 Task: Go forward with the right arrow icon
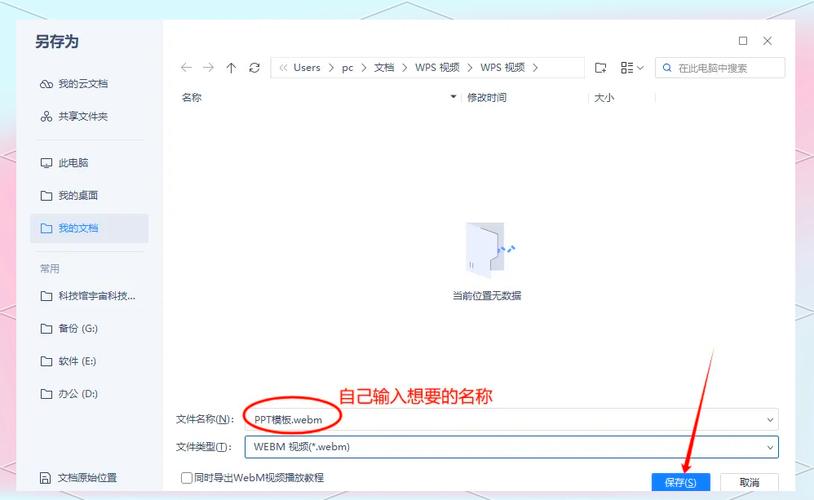208,67
